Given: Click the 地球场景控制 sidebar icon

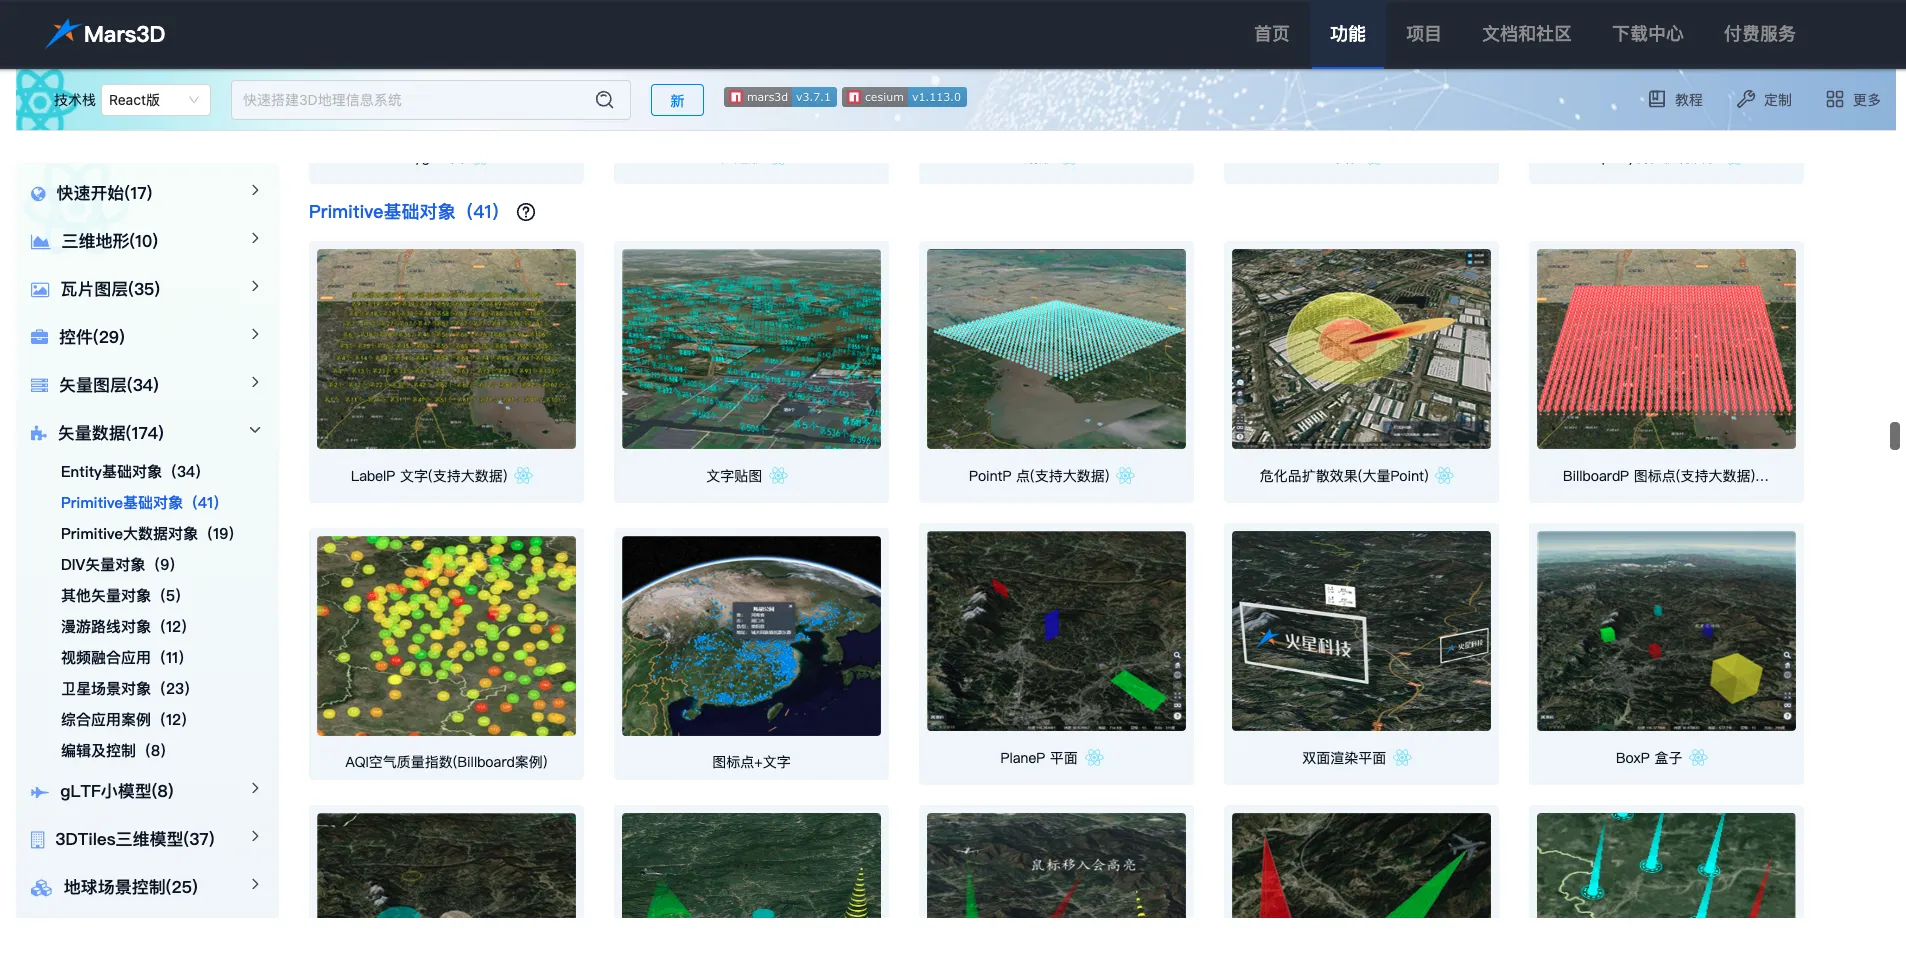Looking at the screenshot, I should click(x=41, y=887).
